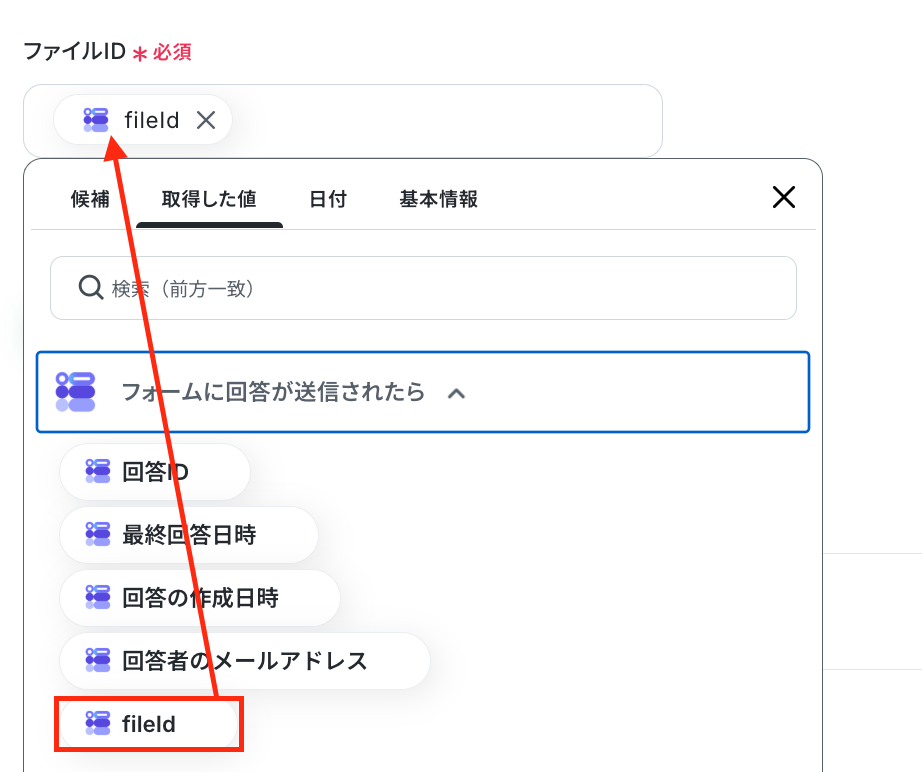Select the 取得した値 tab
The image size is (922, 772).
pos(209,199)
